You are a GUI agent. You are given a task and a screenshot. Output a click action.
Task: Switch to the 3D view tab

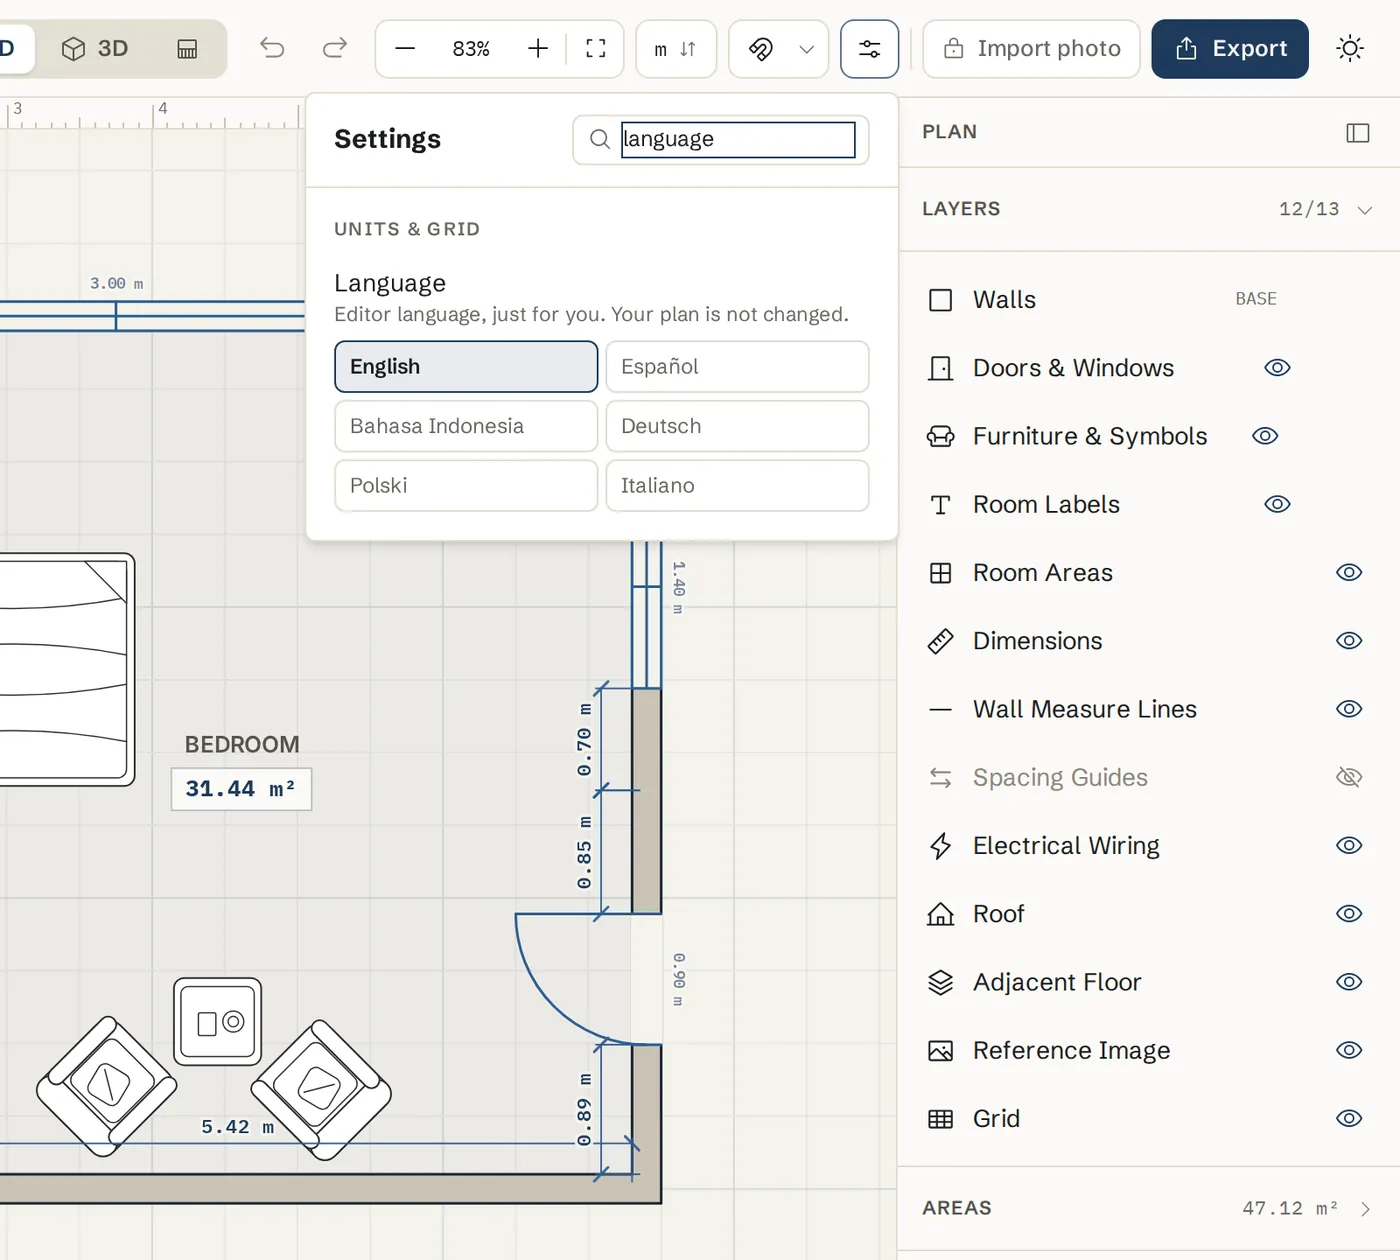pyautogui.click(x=94, y=48)
